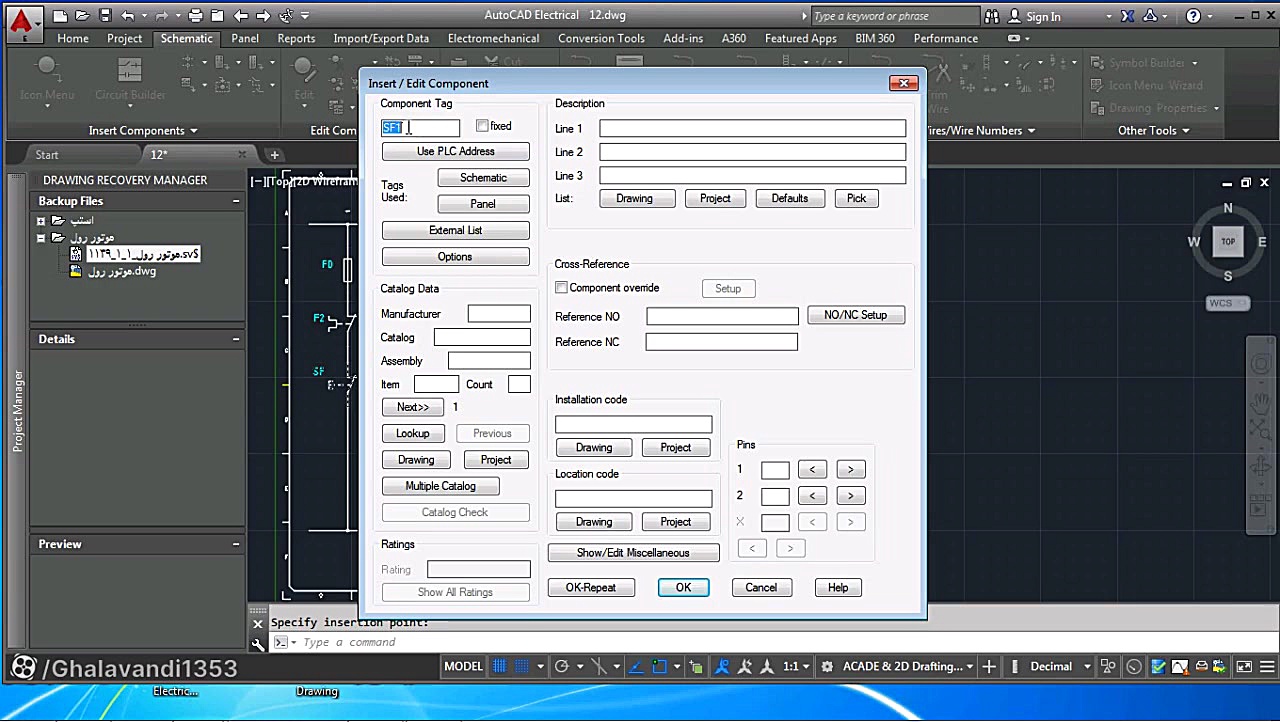Screen dimensions: 1280x722
Task: Close the command line with X icon
Action: [258, 624]
